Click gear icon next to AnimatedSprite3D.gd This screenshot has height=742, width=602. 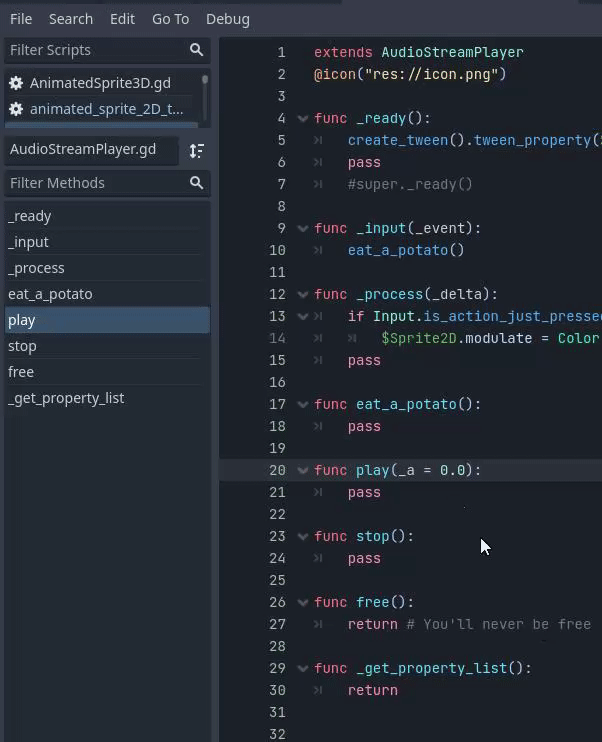pos(16,83)
